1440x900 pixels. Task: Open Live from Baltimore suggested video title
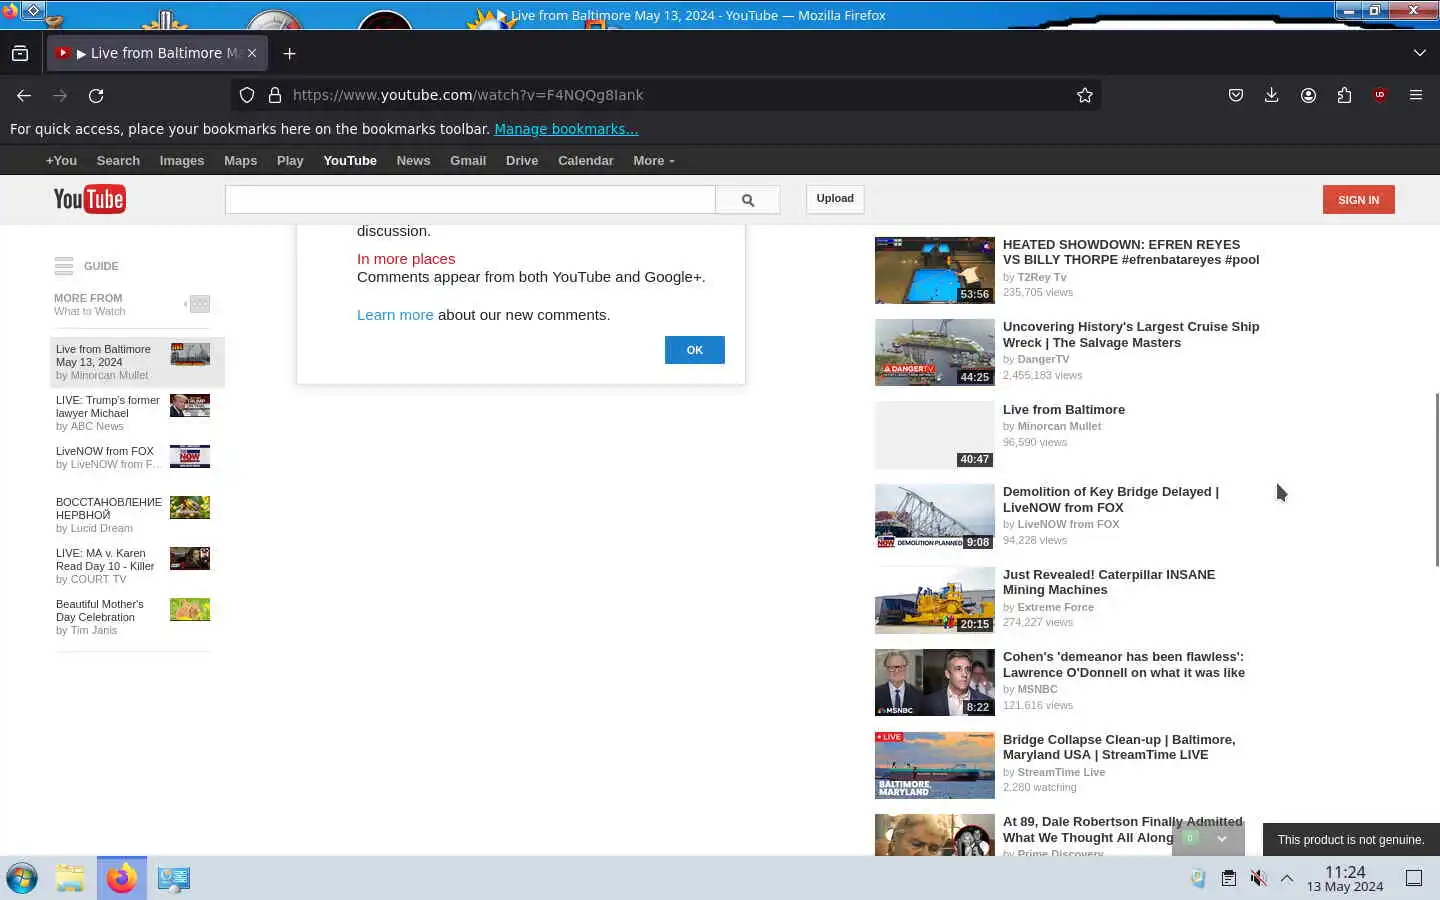coord(1064,410)
